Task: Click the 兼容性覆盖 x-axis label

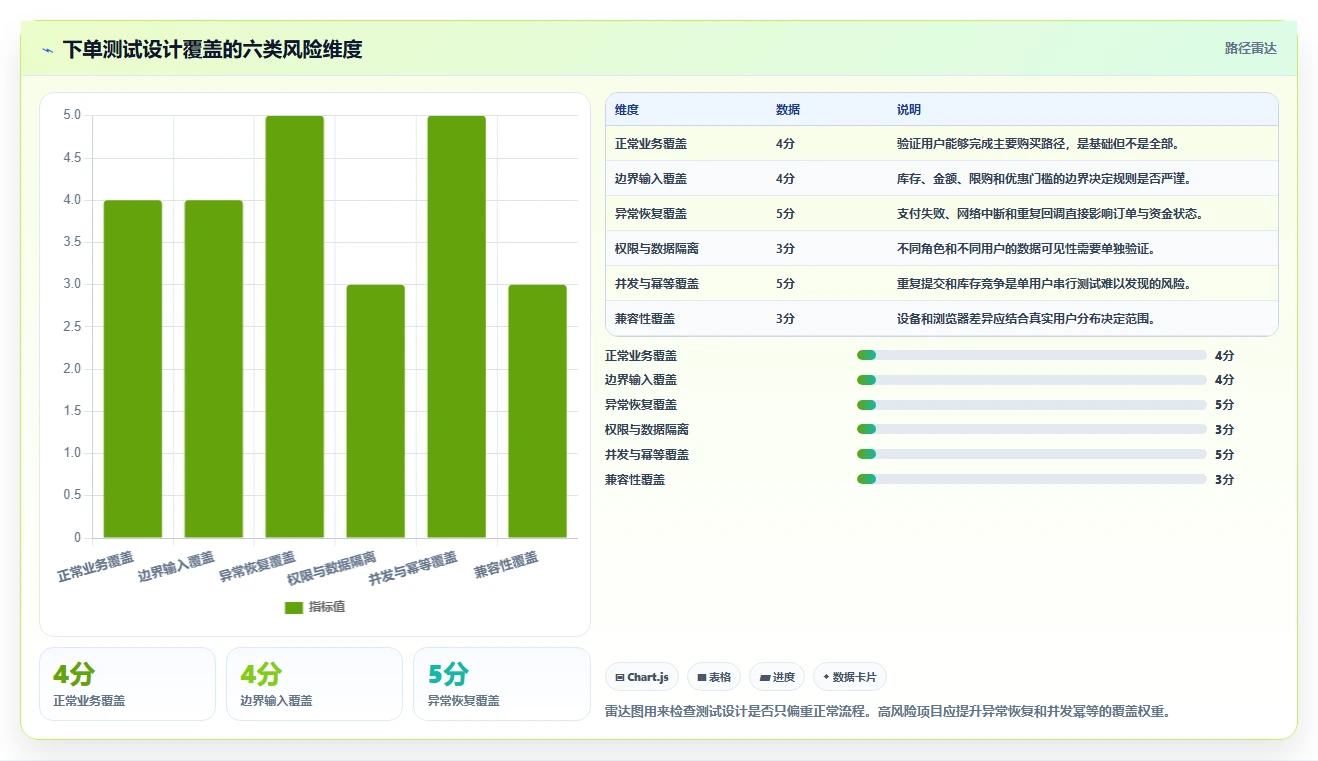Action: click(507, 565)
